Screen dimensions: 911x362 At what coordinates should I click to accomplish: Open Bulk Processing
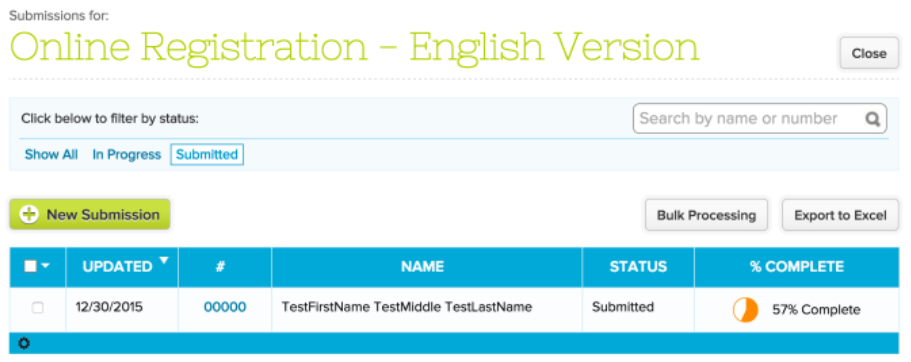pos(706,216)
